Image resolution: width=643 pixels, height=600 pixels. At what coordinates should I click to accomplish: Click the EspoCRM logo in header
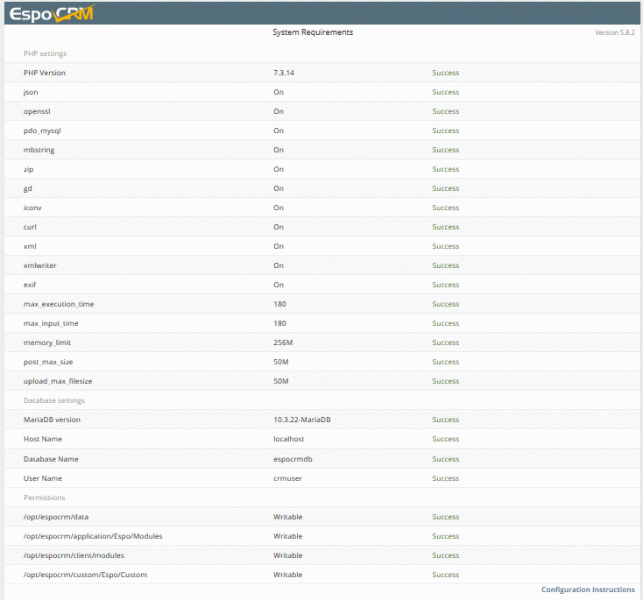click(x=51, y=13)
